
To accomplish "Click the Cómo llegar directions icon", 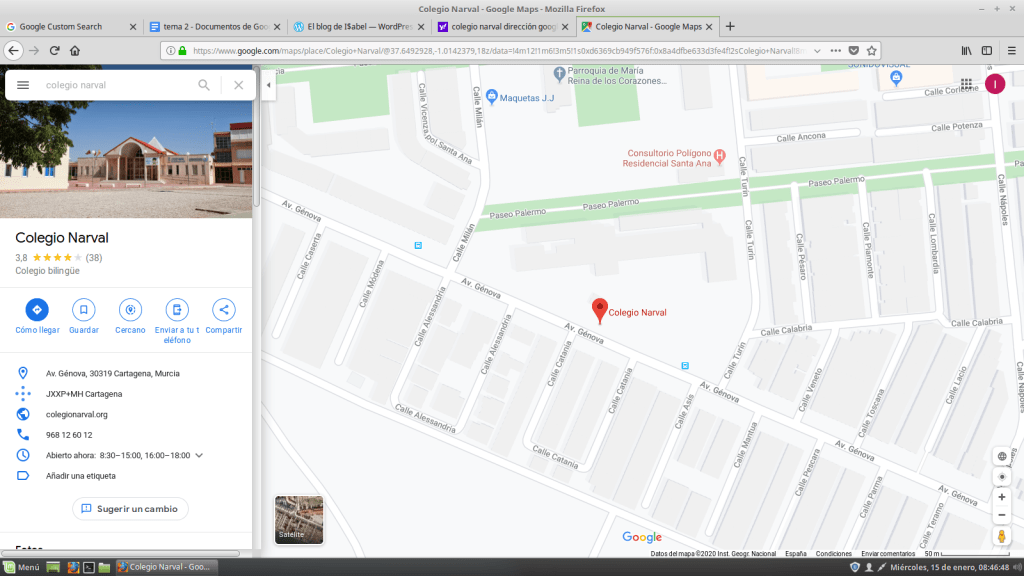I will [37, 309].
